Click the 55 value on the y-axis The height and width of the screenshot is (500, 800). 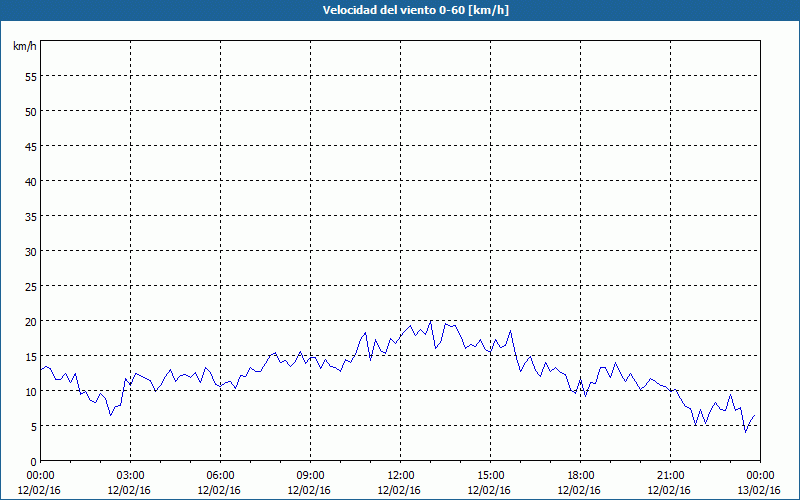click(x=31, y=77)
